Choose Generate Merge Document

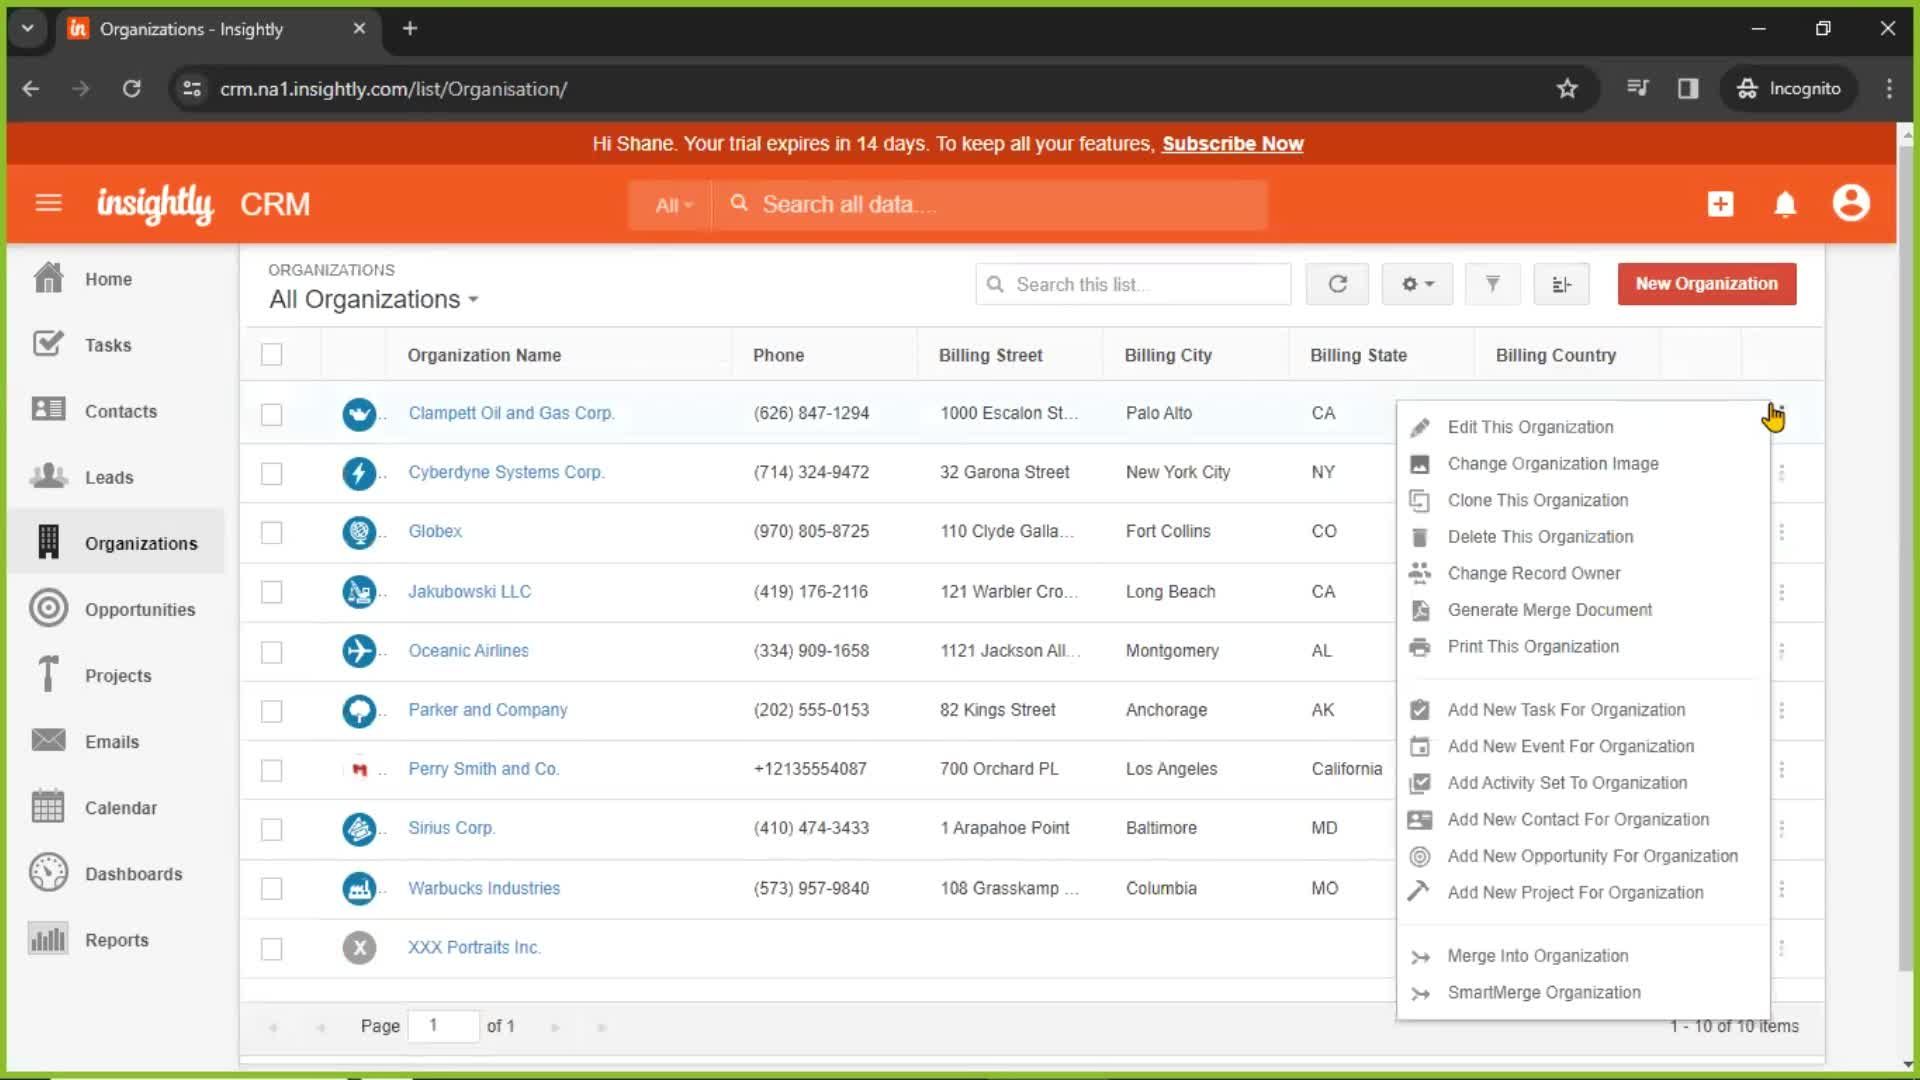pyautogui.click(x=1549, y=610)
